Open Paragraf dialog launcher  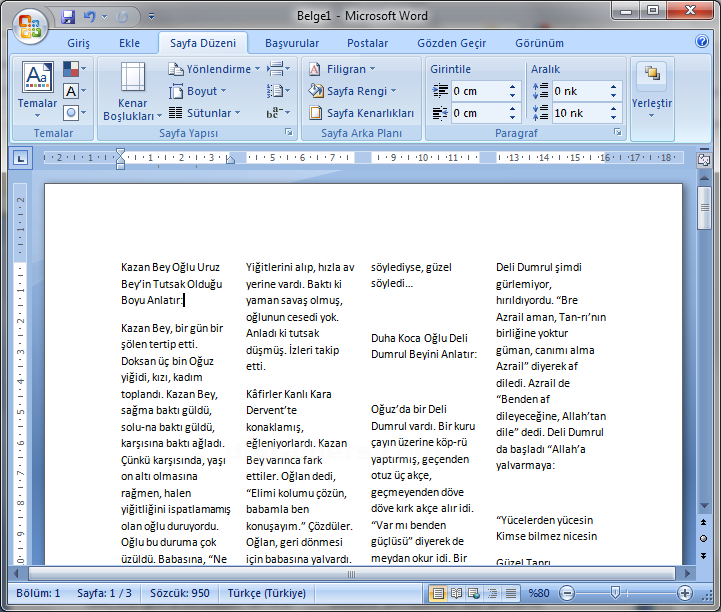point(618,132)
